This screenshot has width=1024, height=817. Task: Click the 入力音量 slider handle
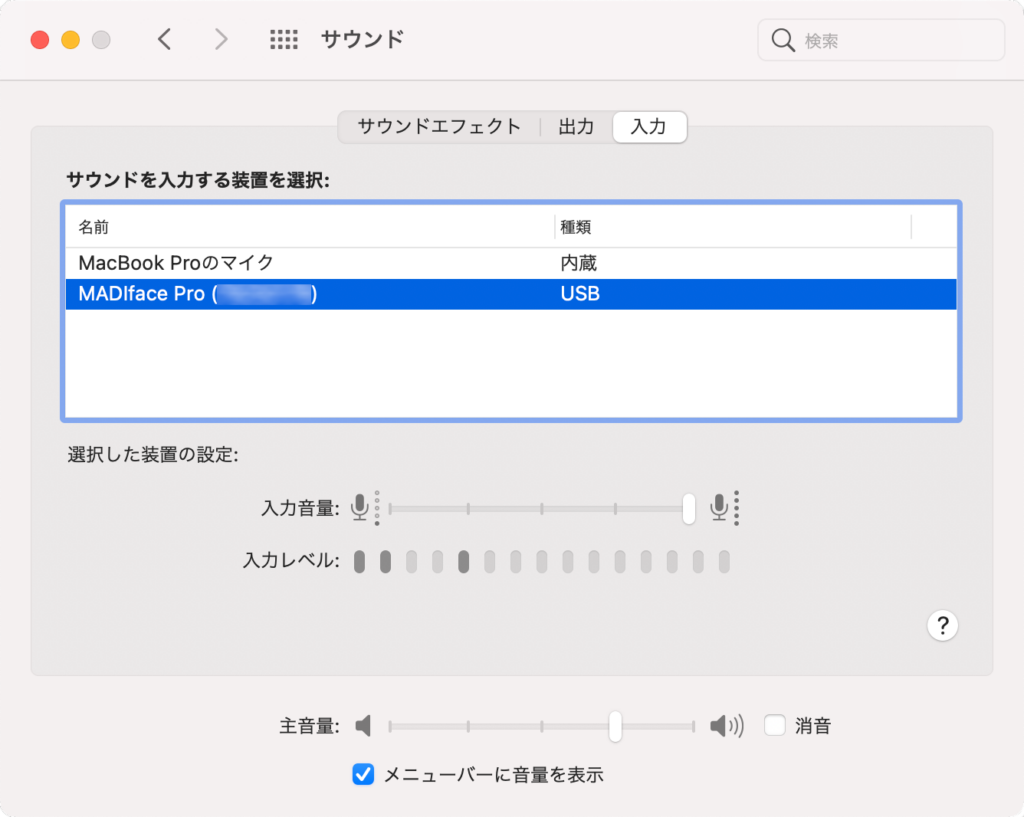(x=687, y=508)
